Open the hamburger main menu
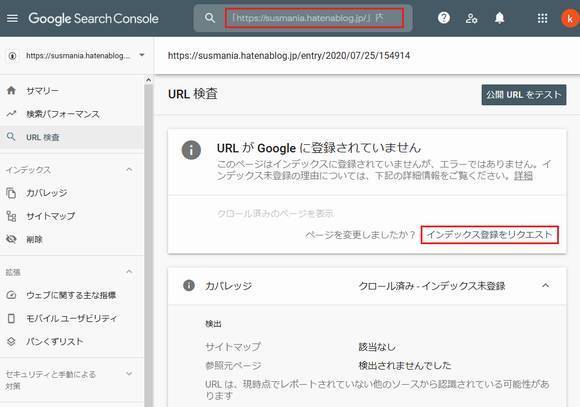The height and width of the screenshot is (407, 580). (12, 18)
